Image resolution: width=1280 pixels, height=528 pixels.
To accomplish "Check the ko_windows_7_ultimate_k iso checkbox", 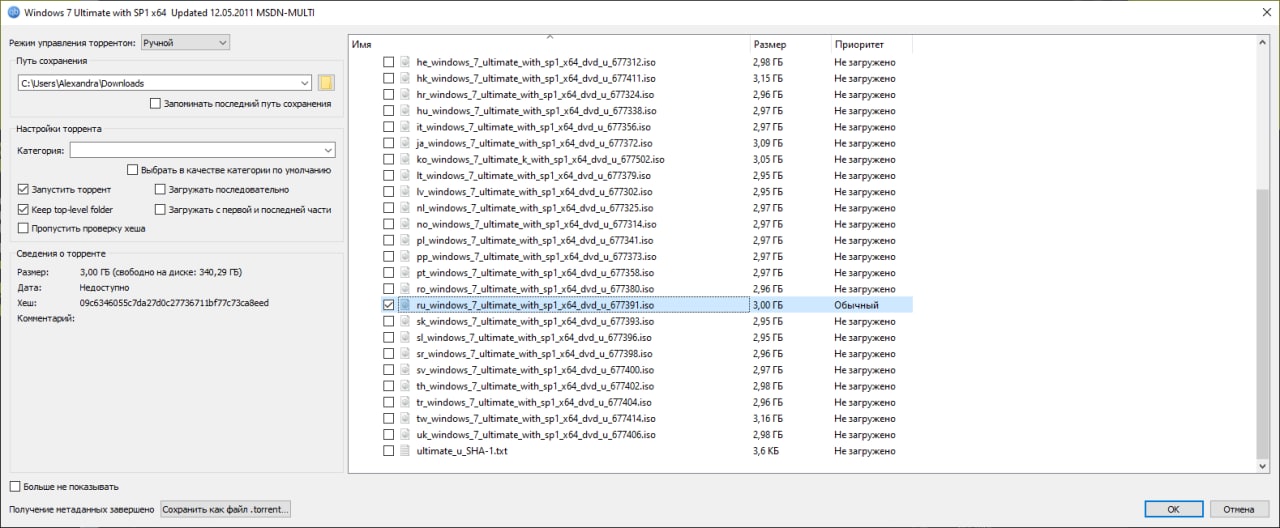I will coord(389,159).
